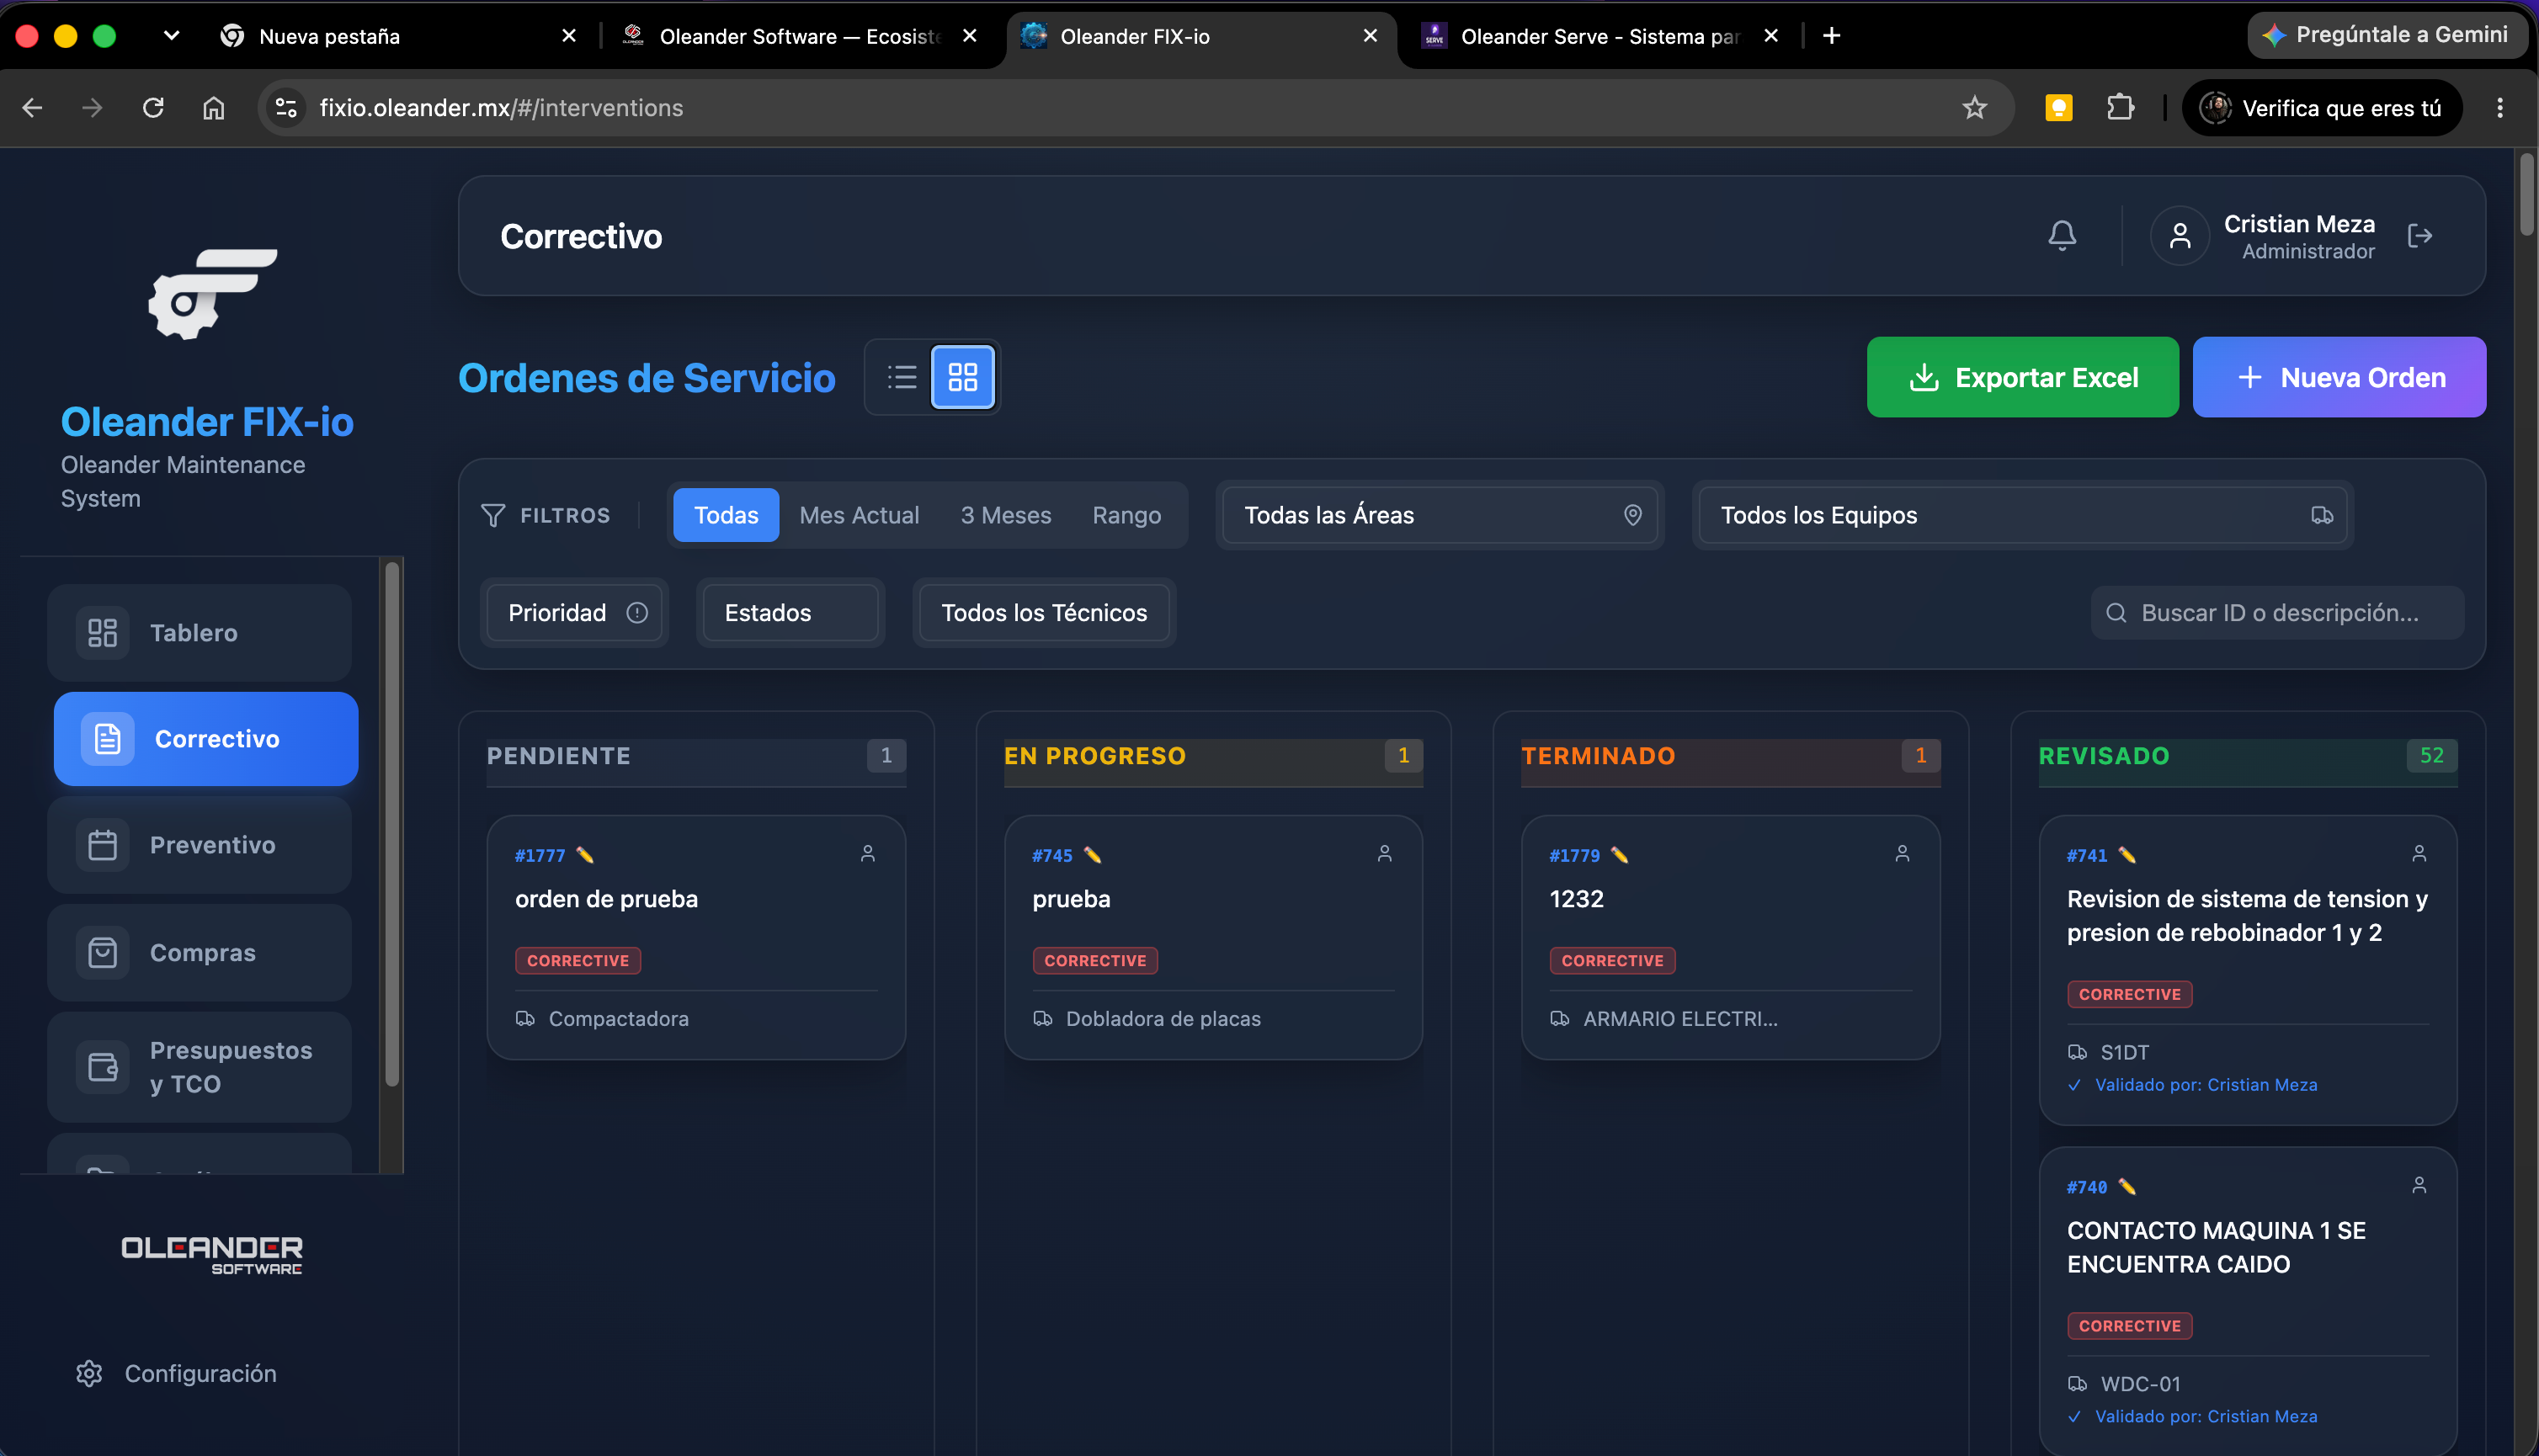Click the yellow extension icon in toolbar
The height and width of the screenshot is (1456, 2539).
coord(2058,108)
